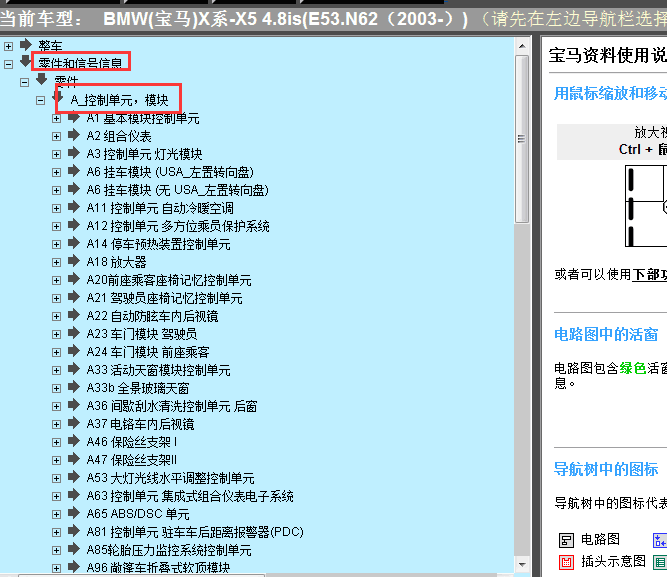The height and width of the screenshot is (577, 667).
Task: Click scroll-down arrow of navigation tree scrollbar
Action: tap(522, 565)
